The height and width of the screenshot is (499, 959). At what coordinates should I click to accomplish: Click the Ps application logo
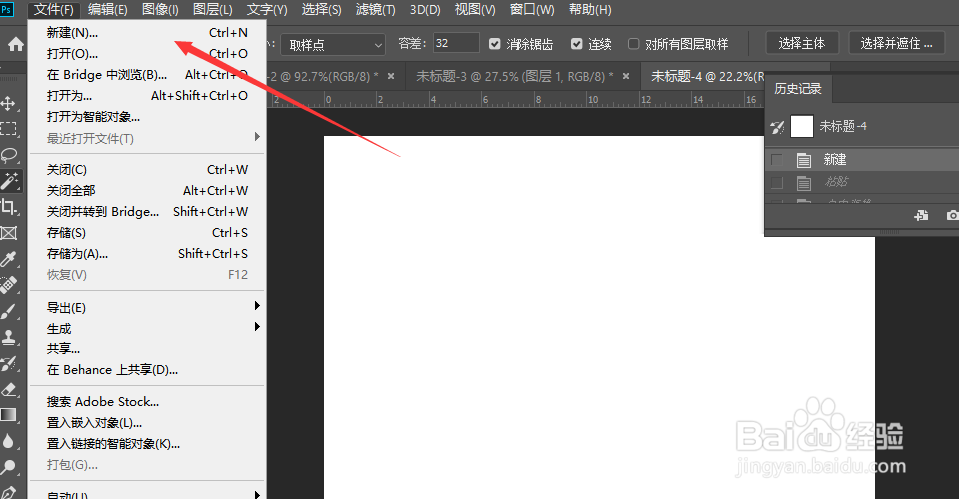[6, 10]
